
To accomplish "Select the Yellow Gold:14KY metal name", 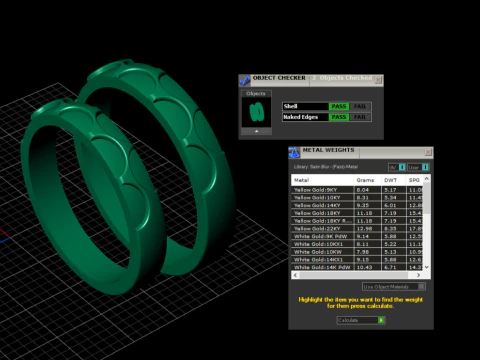I will [317, 205].
